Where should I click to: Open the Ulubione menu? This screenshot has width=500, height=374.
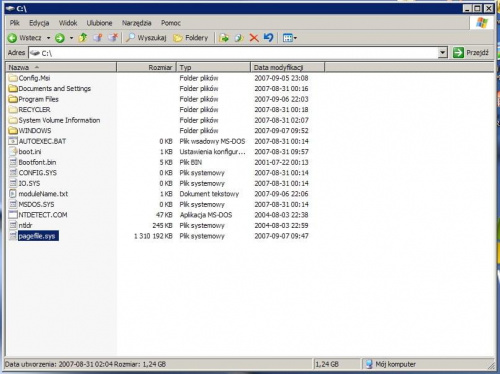[99, 23]
